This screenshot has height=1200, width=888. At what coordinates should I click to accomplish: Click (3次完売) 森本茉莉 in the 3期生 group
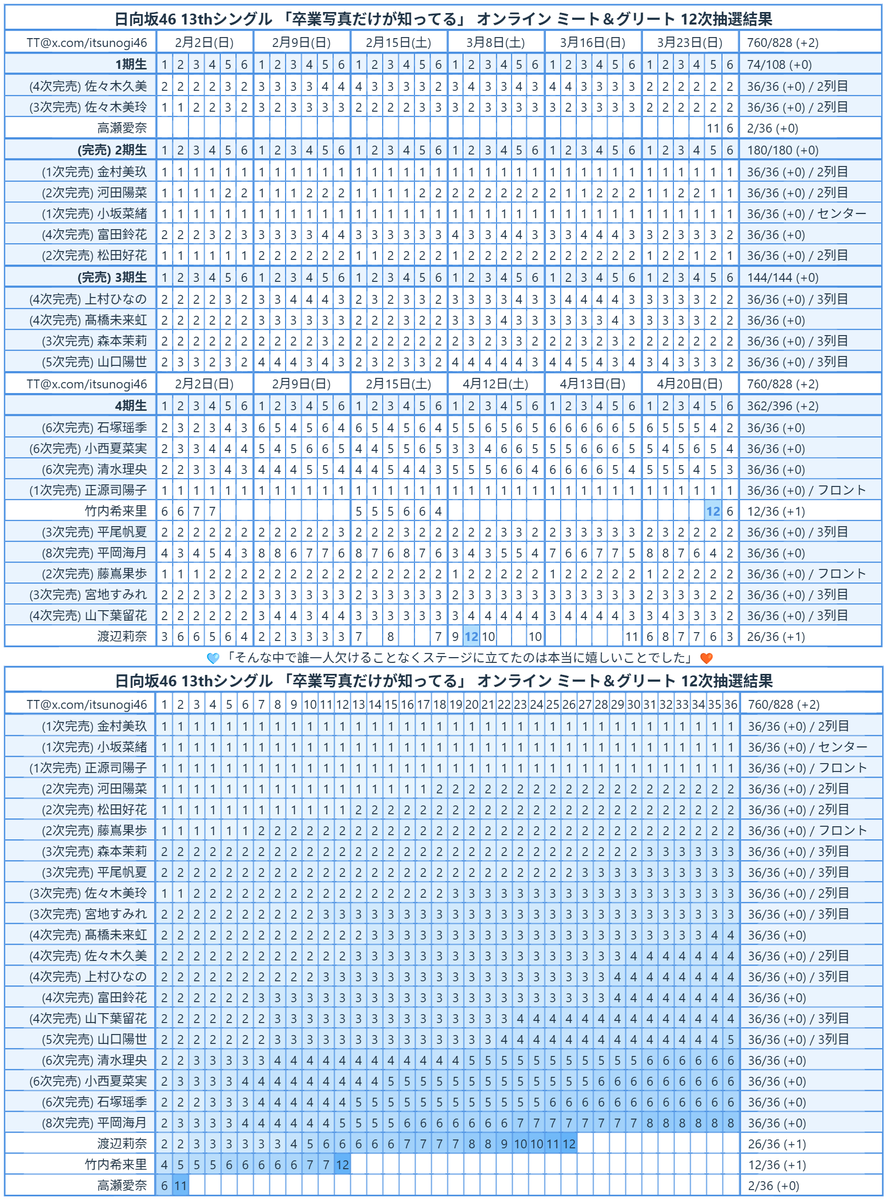pyautogui.click(x=95, y=341)
